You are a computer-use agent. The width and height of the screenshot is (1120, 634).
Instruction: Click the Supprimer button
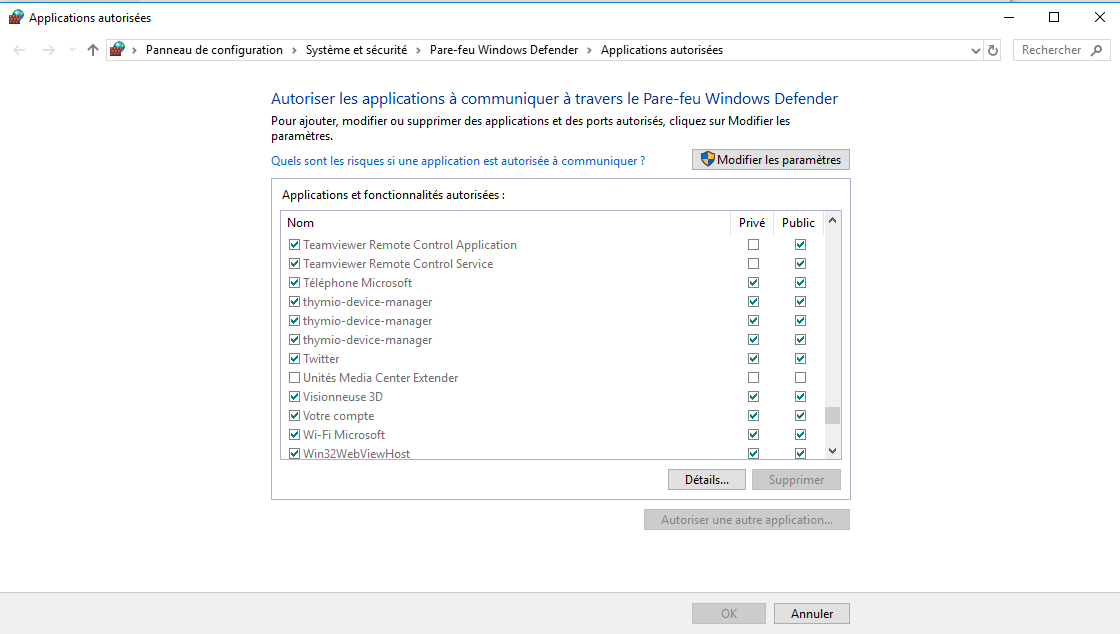click(x=796, y=480)
